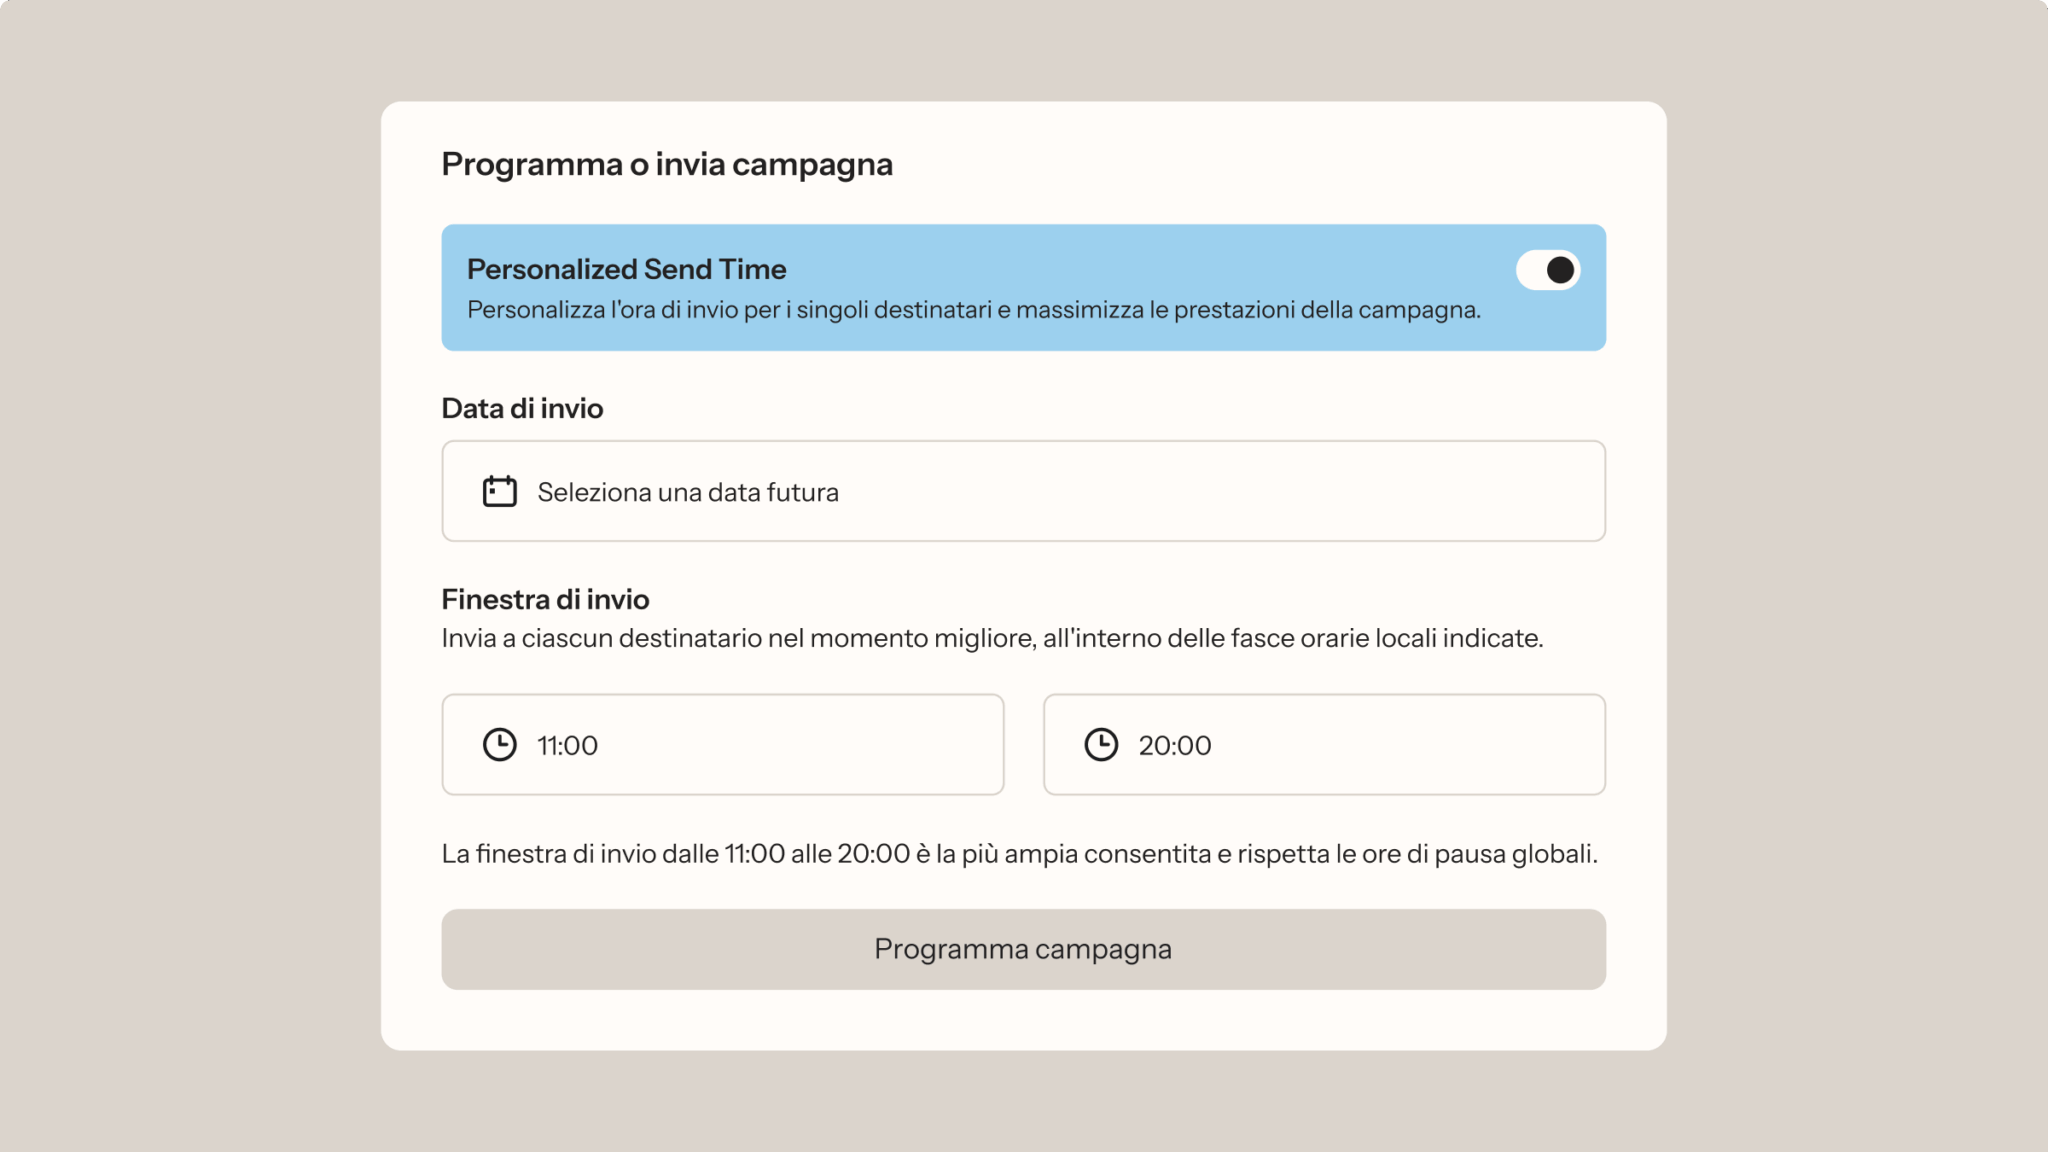Click the clock symbol in the end time box
The width and height of the screenshot is (2048, 1152).
click(x=1101, y=744)
